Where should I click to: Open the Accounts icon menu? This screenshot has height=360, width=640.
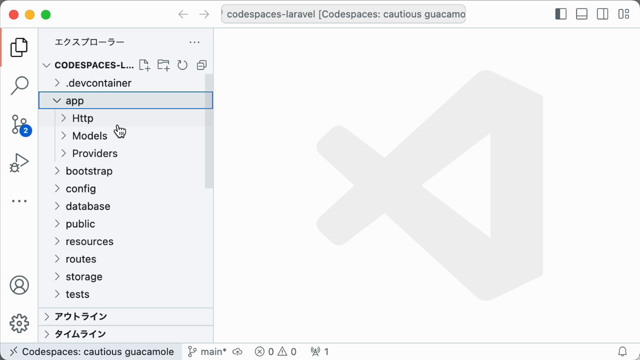[19, 285]
